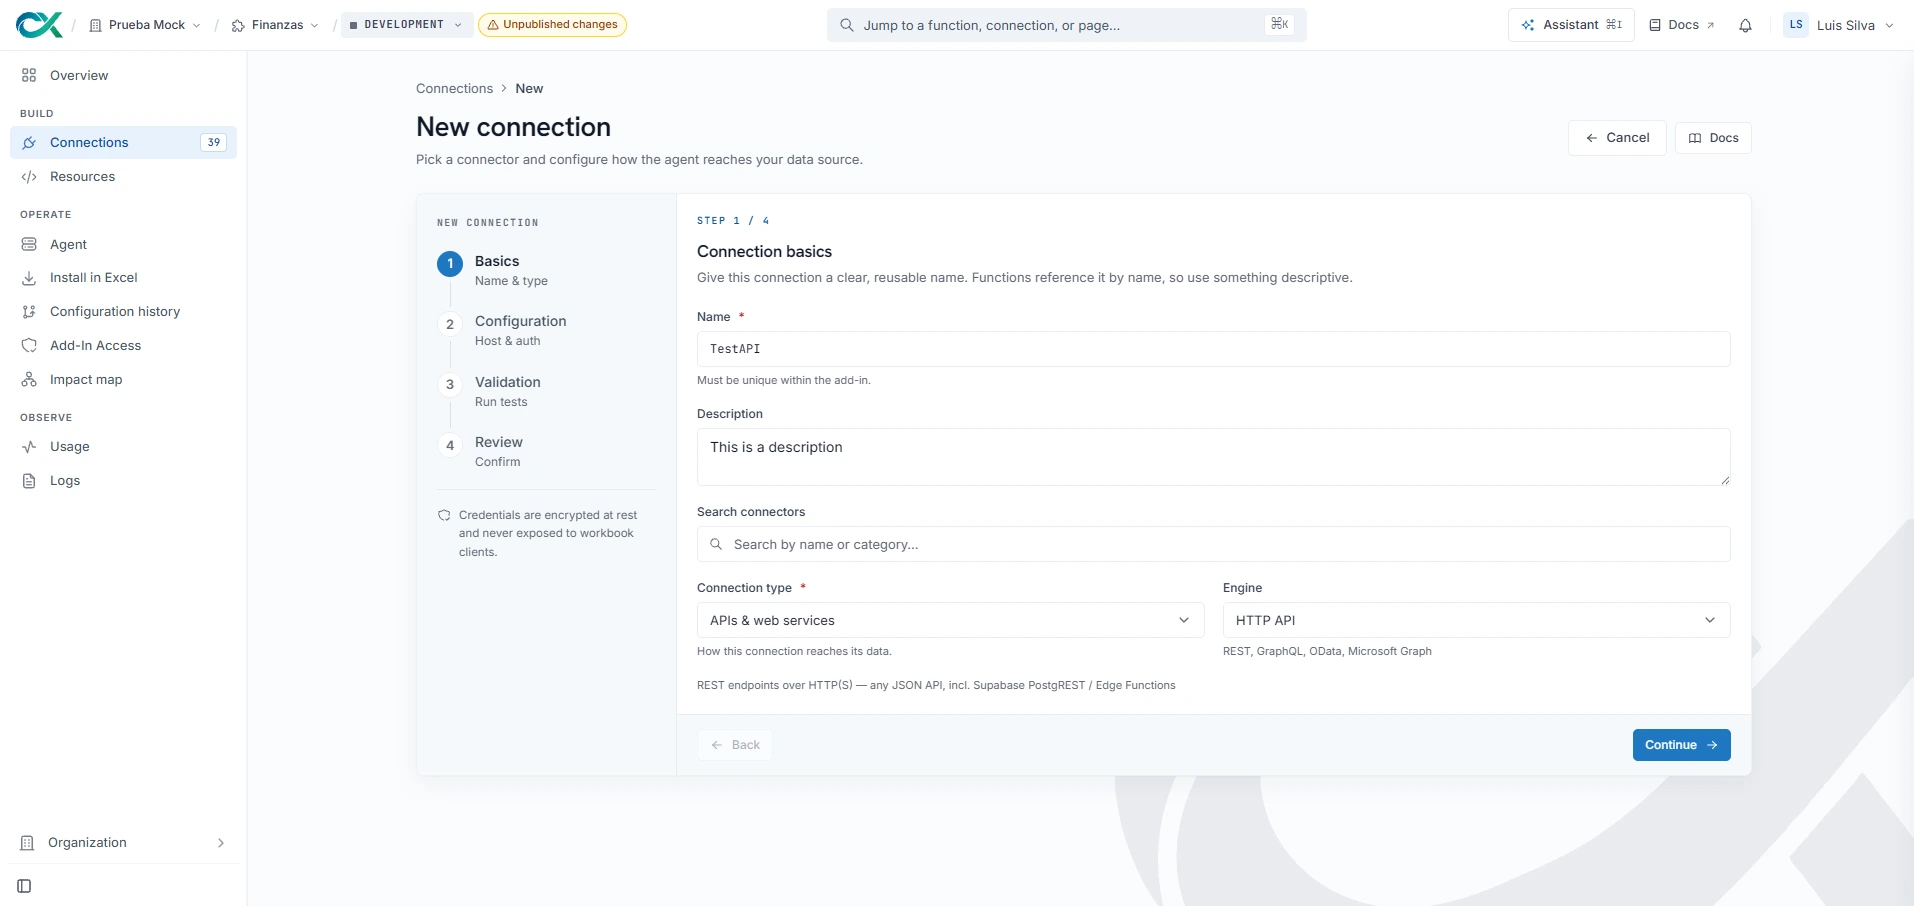Focus the Name input field
Image resolution: width=1914 pixels, height=906 pixels.
point(1213,349)
